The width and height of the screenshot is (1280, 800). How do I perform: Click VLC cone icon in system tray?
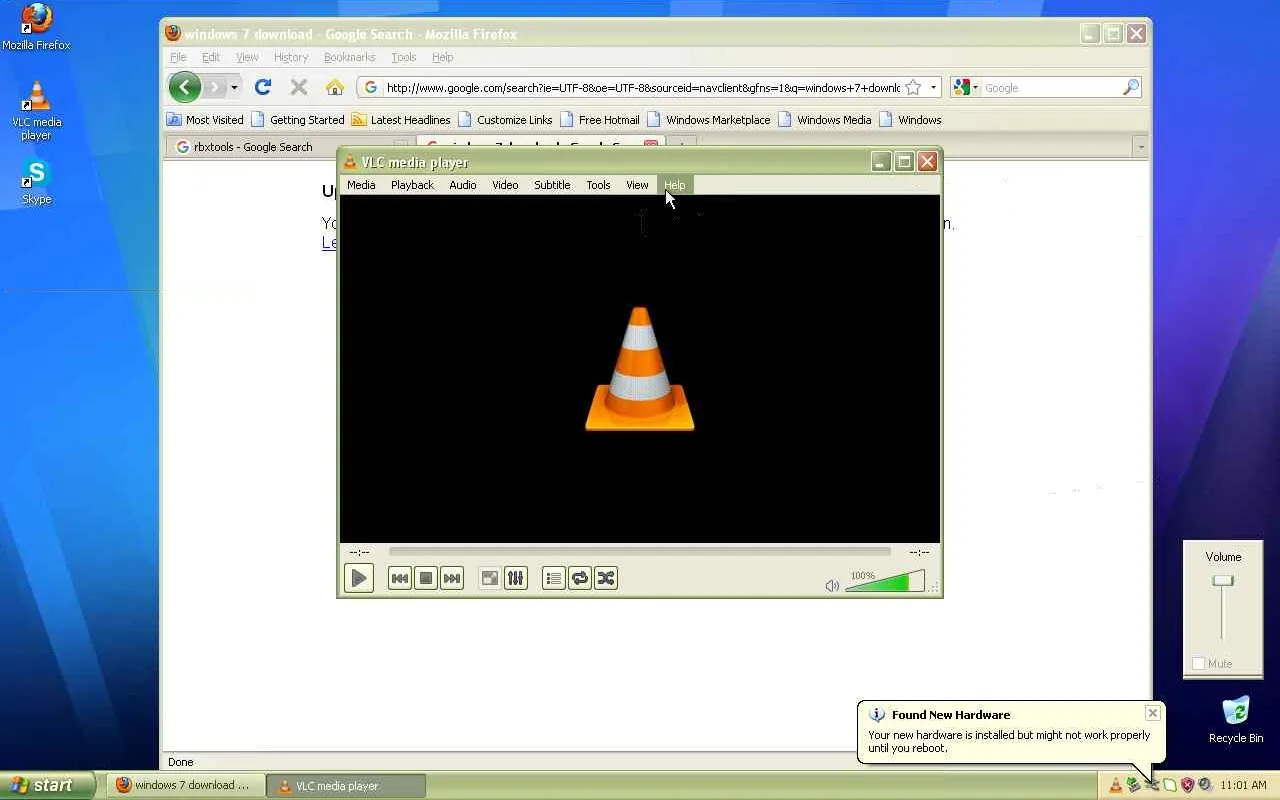point(1115,785)
